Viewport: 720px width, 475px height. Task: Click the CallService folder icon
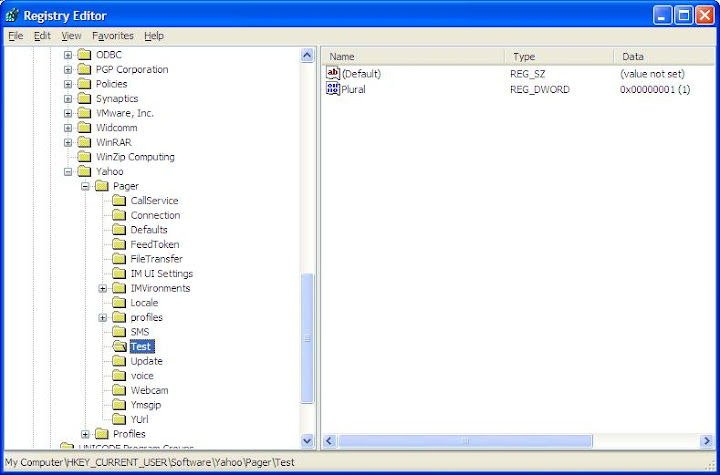point(119,201)
